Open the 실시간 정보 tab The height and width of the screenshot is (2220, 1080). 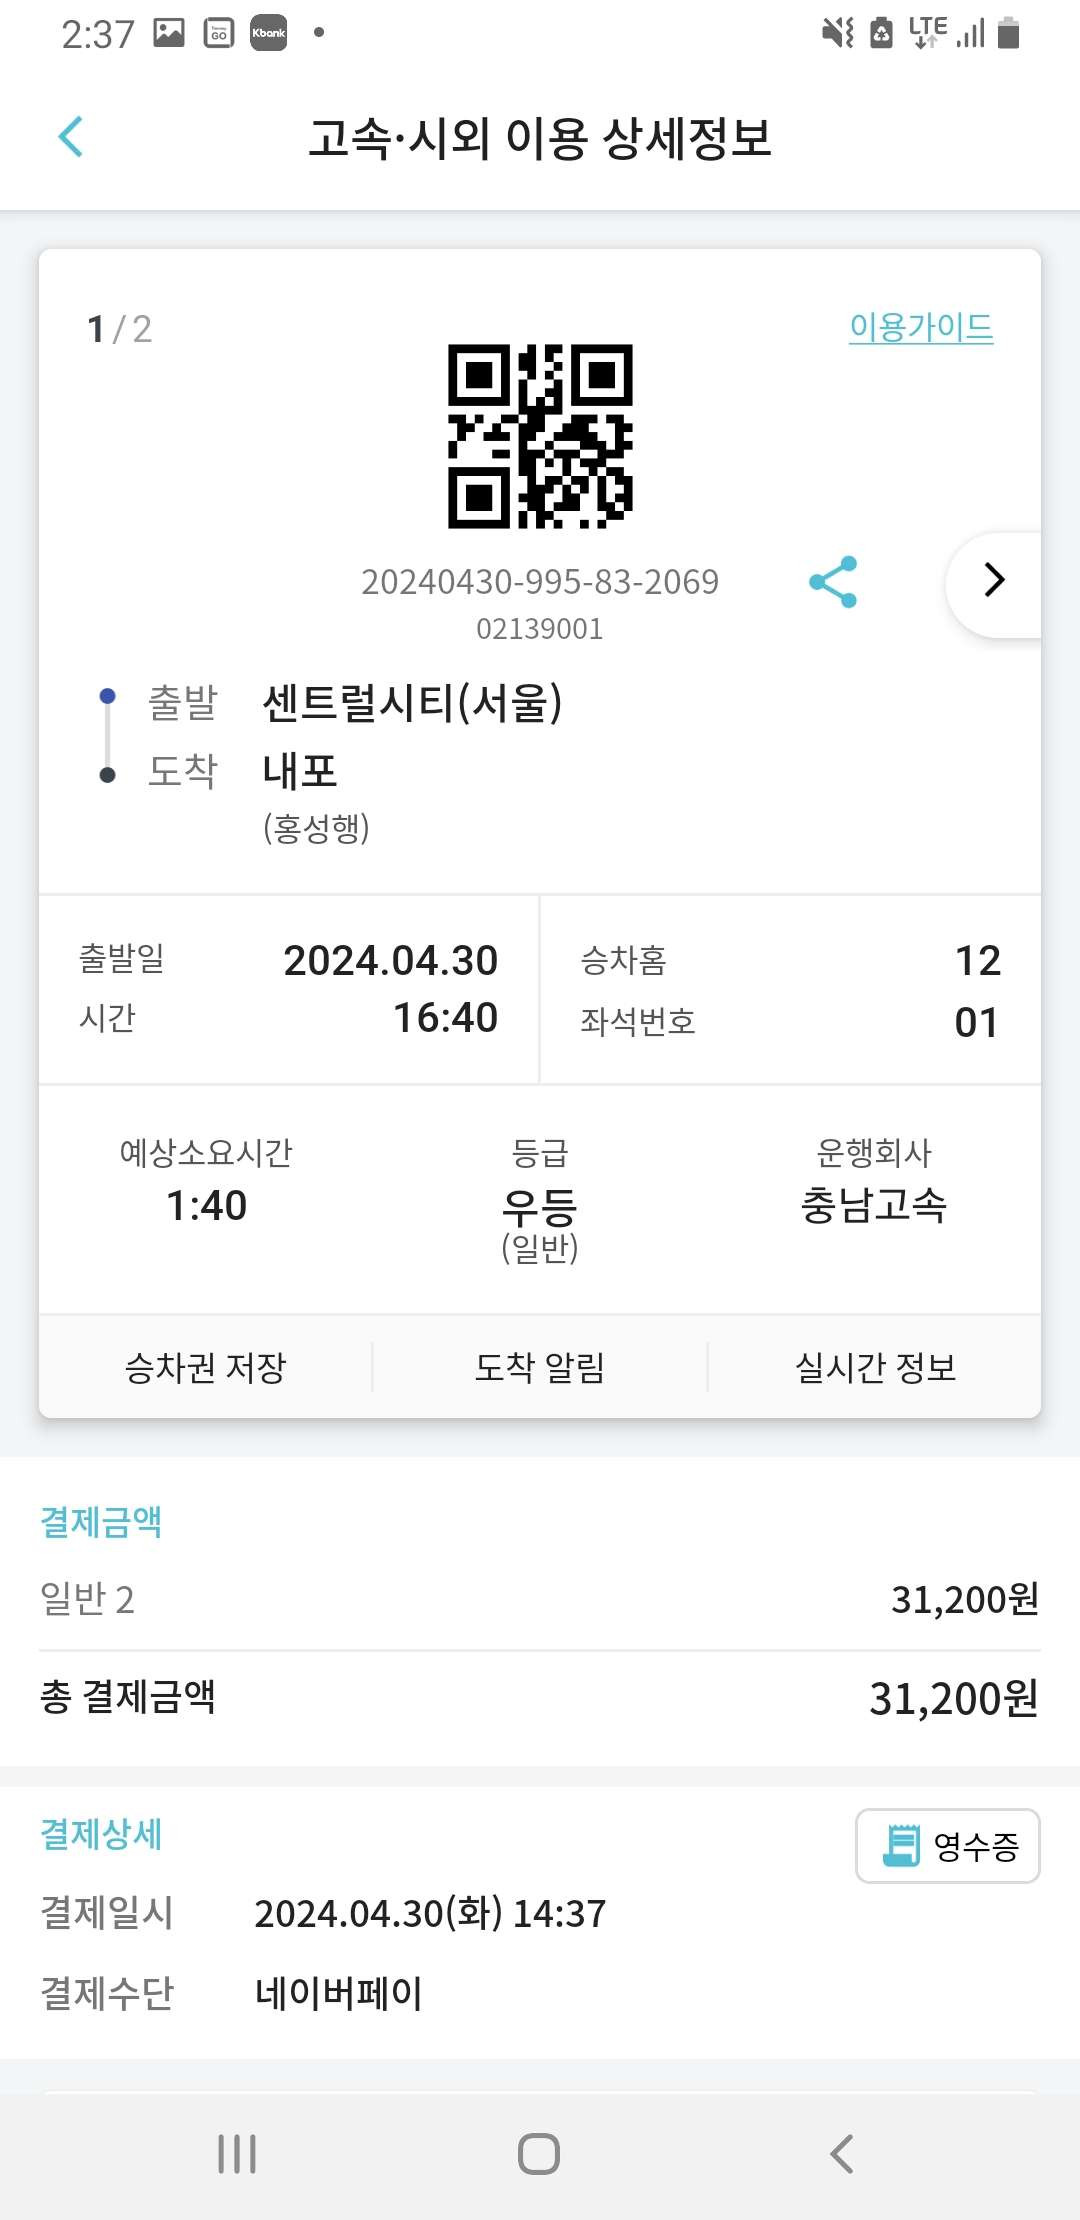(875, 1367)
